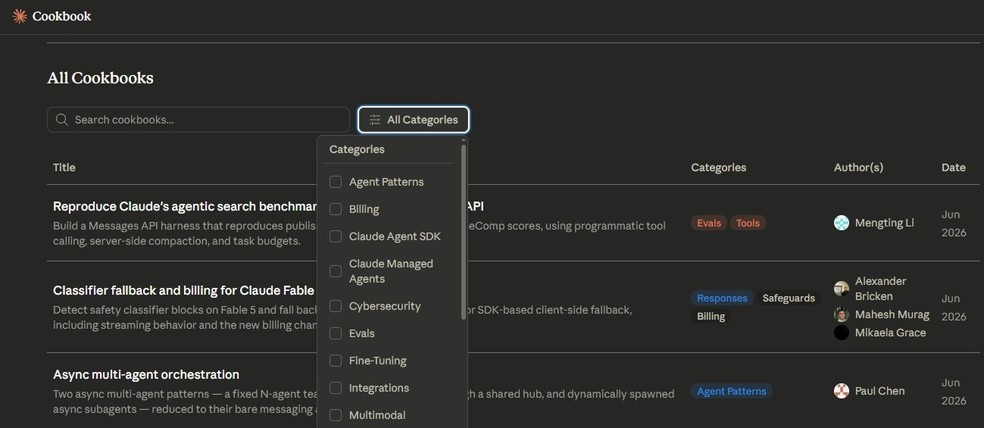Click the Date column header
The width and height of the screenshot is (984, 428).
pyautogui.click(x=953, y=168)
